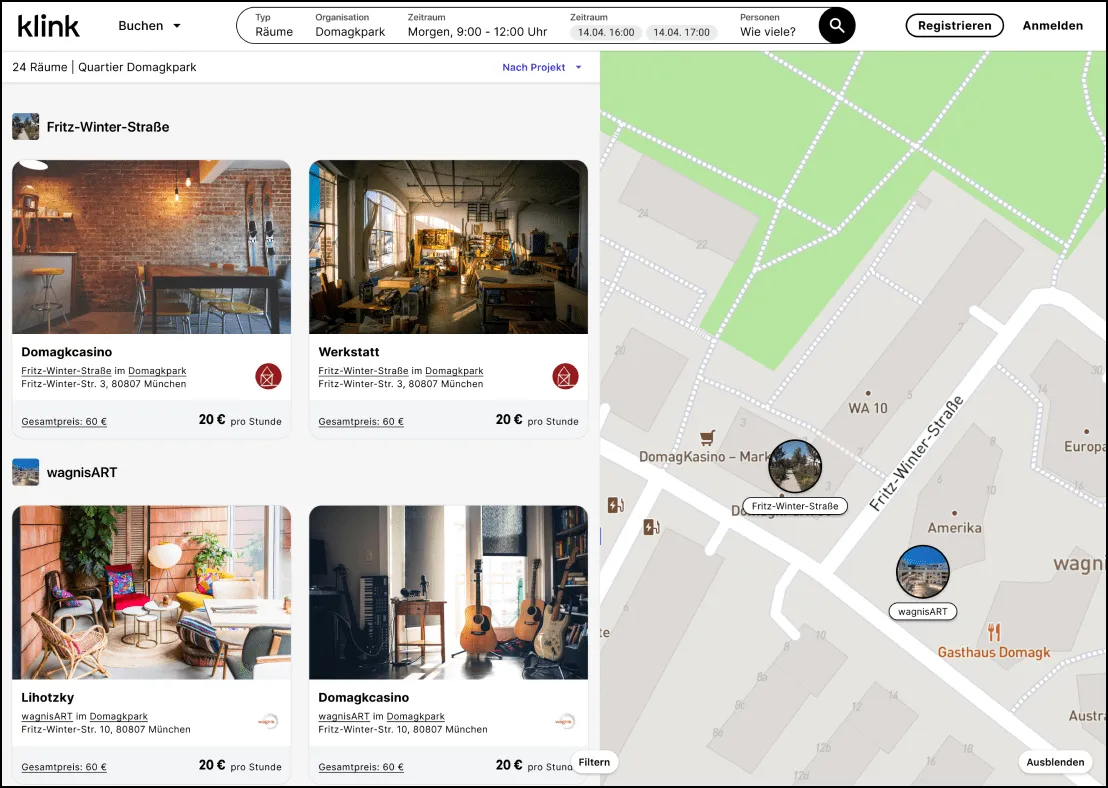Click the search magnifier icon
This screenshot has width=1108, height=788.
pos(836,25)
